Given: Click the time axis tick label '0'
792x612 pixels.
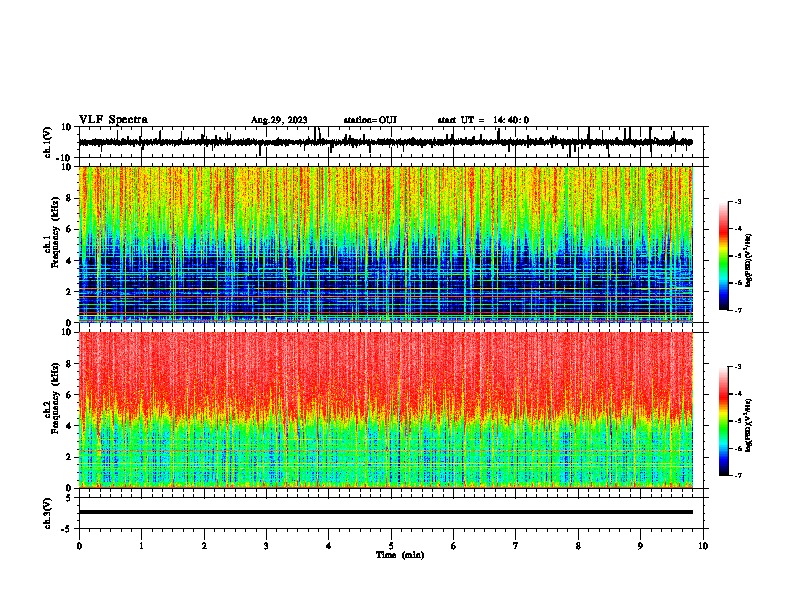Looking at the screenshot, I should click(x=79, y=546).
